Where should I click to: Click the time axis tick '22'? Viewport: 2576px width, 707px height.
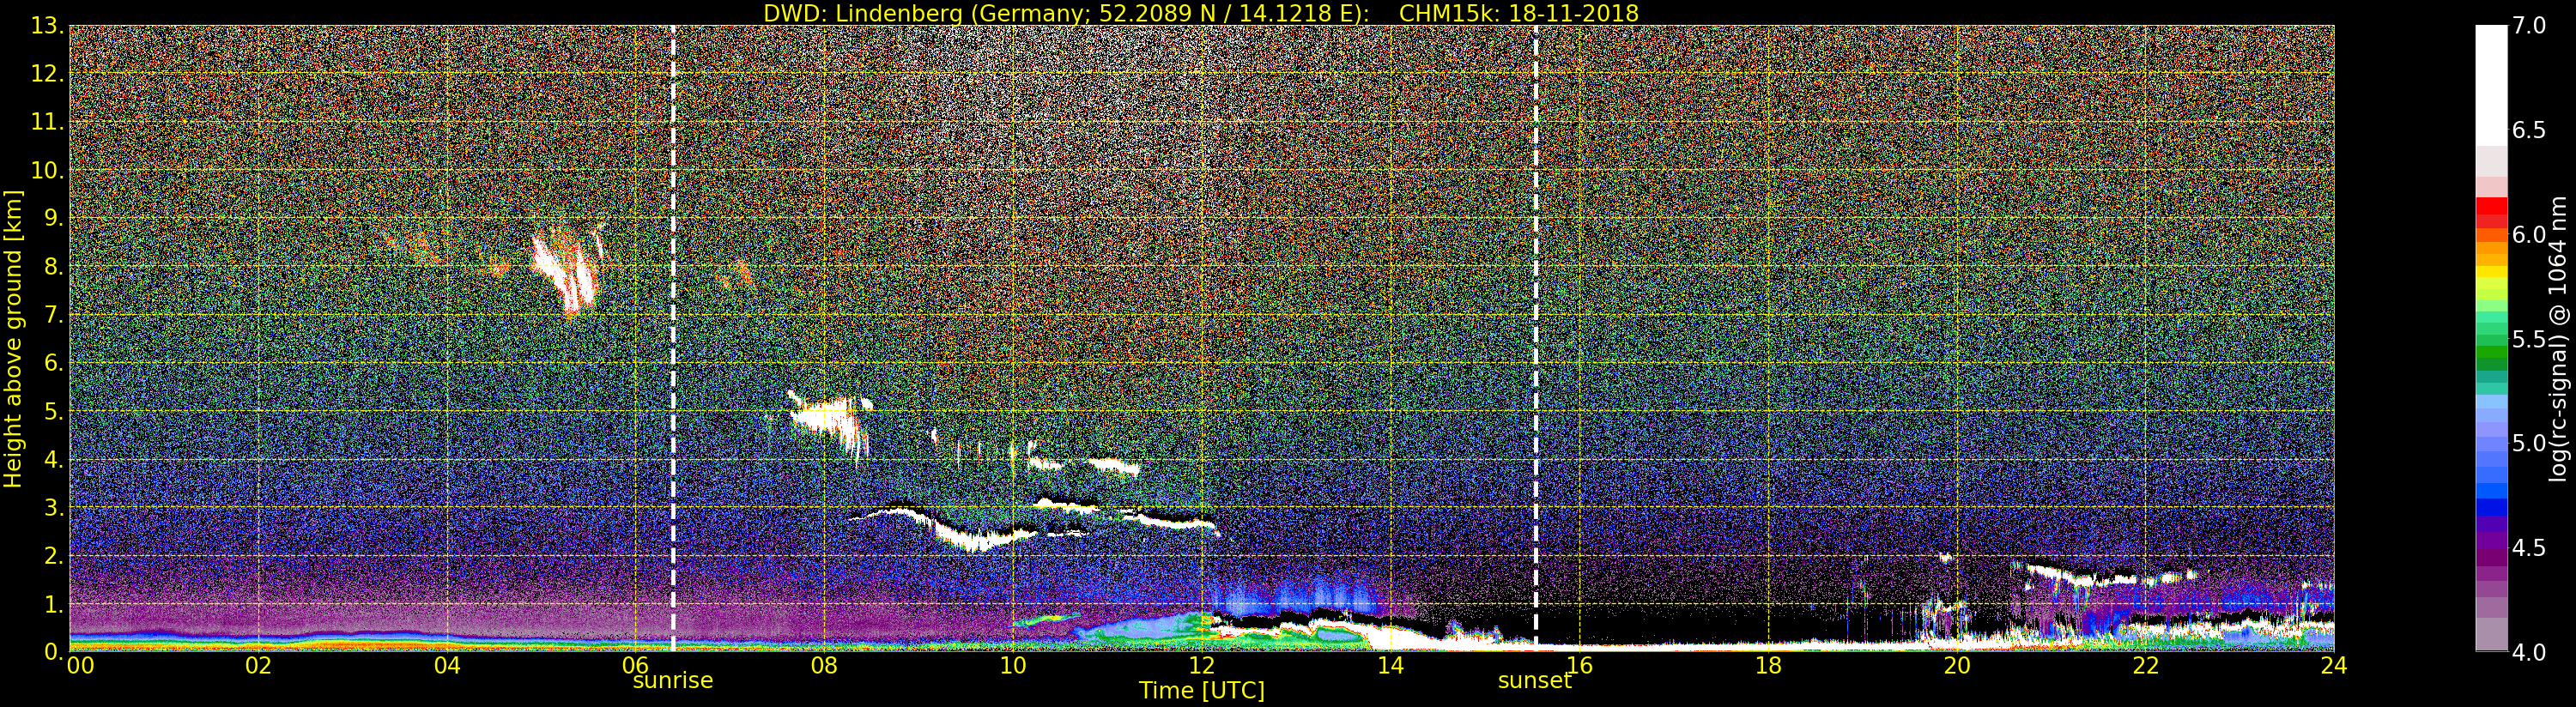pyautogui.click(x=2146, y=665)
